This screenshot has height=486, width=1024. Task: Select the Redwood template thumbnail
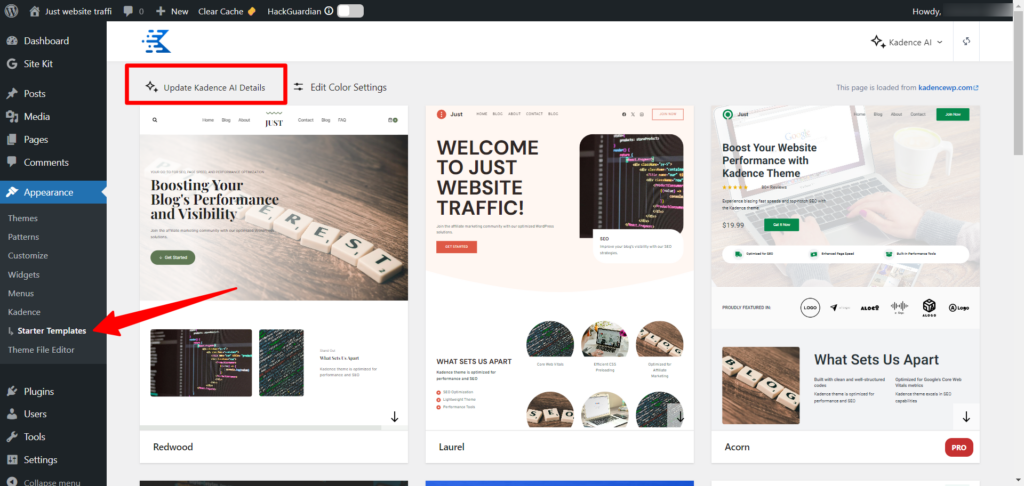(274, 268)
